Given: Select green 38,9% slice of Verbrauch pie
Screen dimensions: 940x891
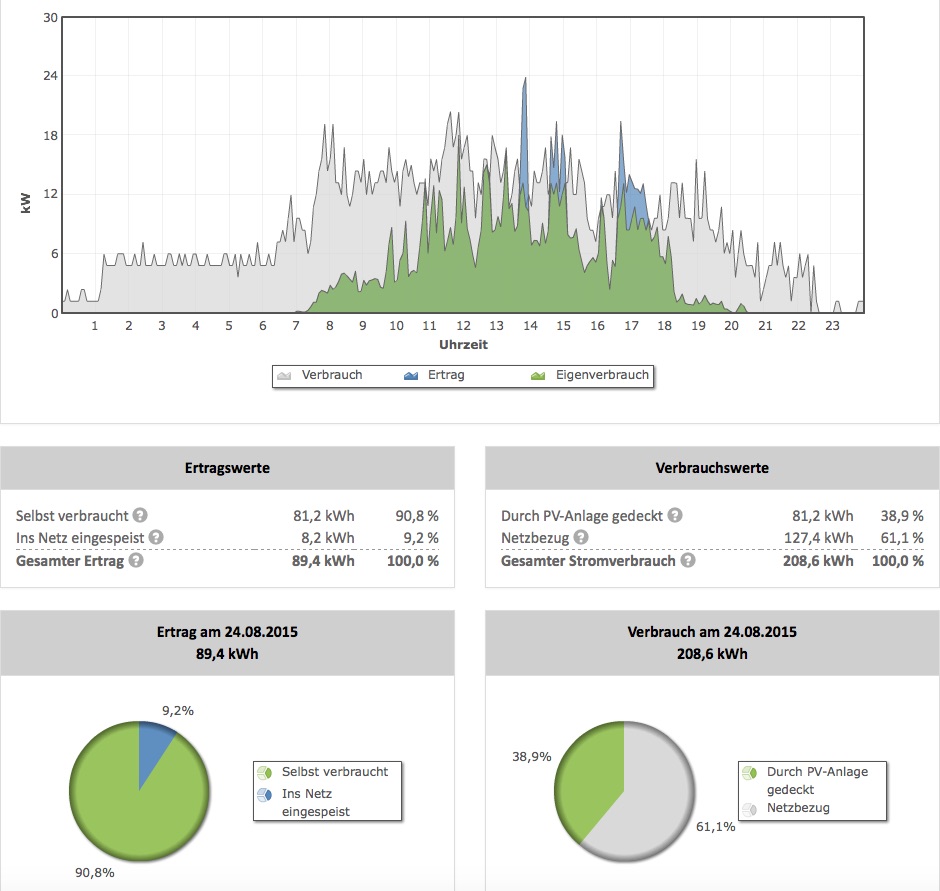Looking at the screenshot, I should click(592, 770).
